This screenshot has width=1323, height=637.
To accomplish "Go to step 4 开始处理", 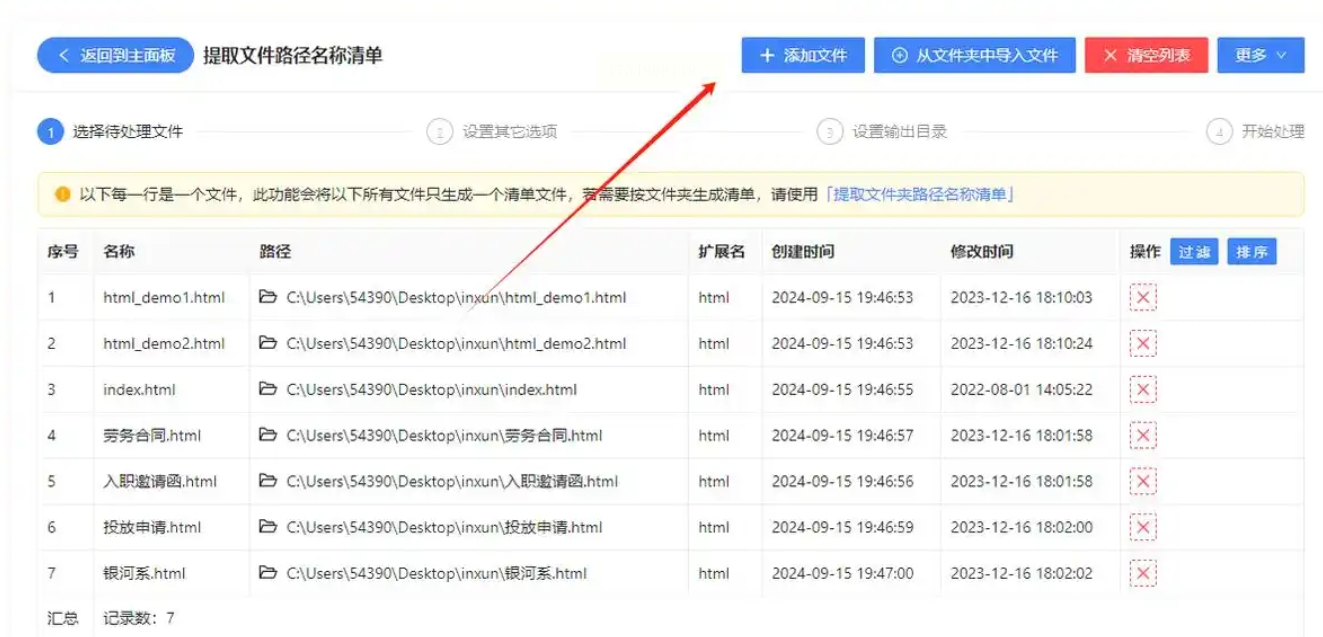I will click(x=1255, y=131).
